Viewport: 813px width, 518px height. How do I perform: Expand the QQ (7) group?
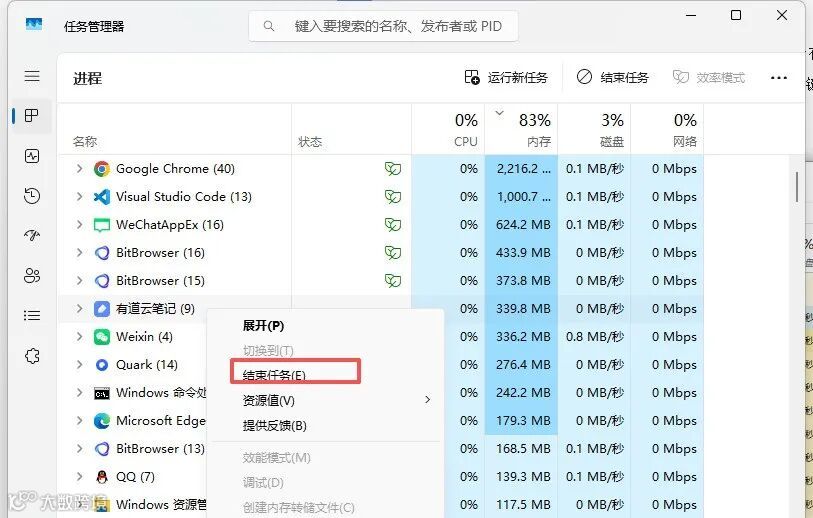point(79,477)
